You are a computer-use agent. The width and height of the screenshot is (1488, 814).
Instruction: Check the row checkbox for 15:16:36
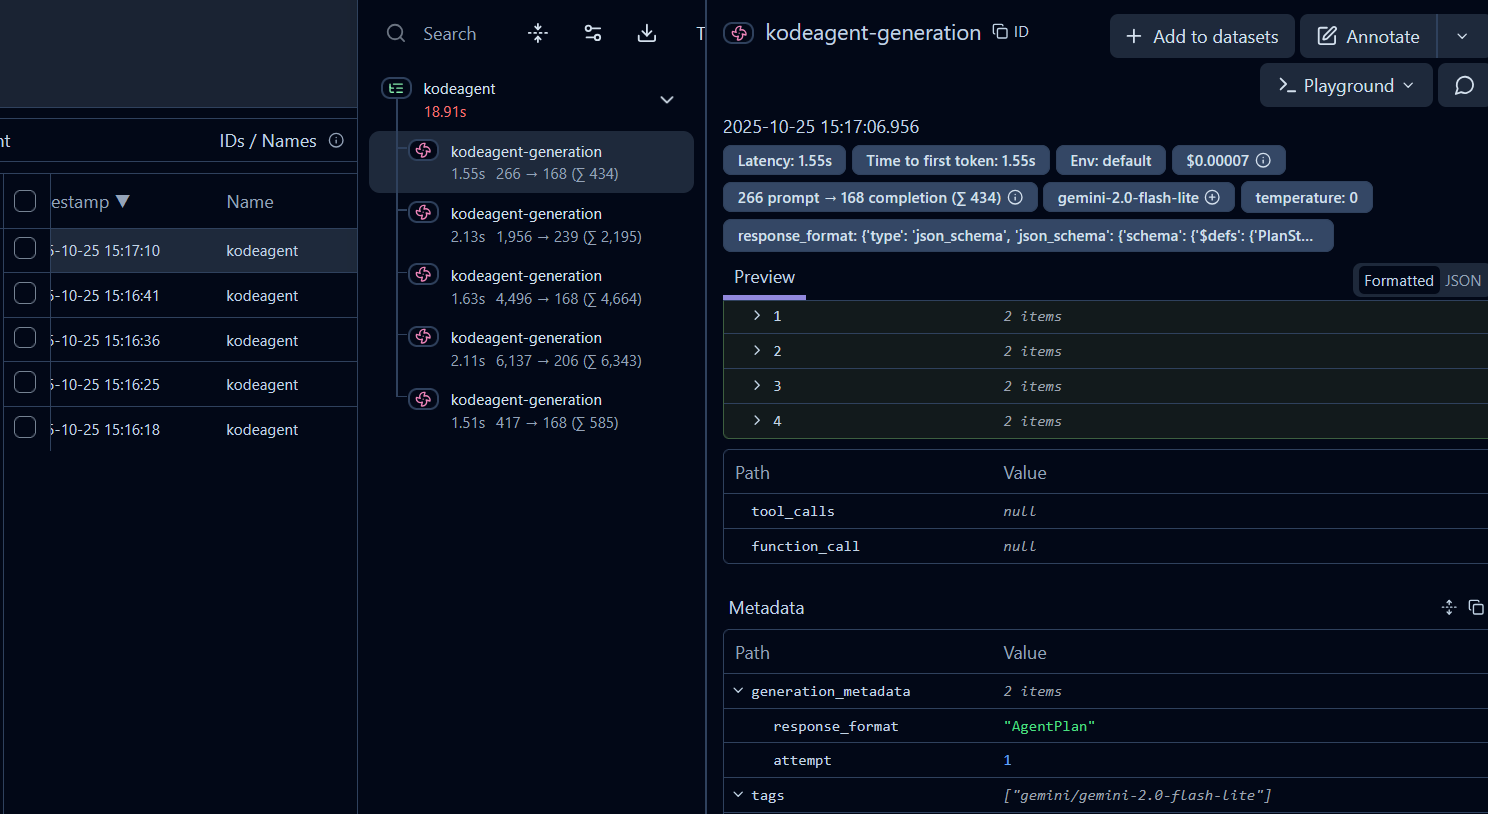(25, 339)
